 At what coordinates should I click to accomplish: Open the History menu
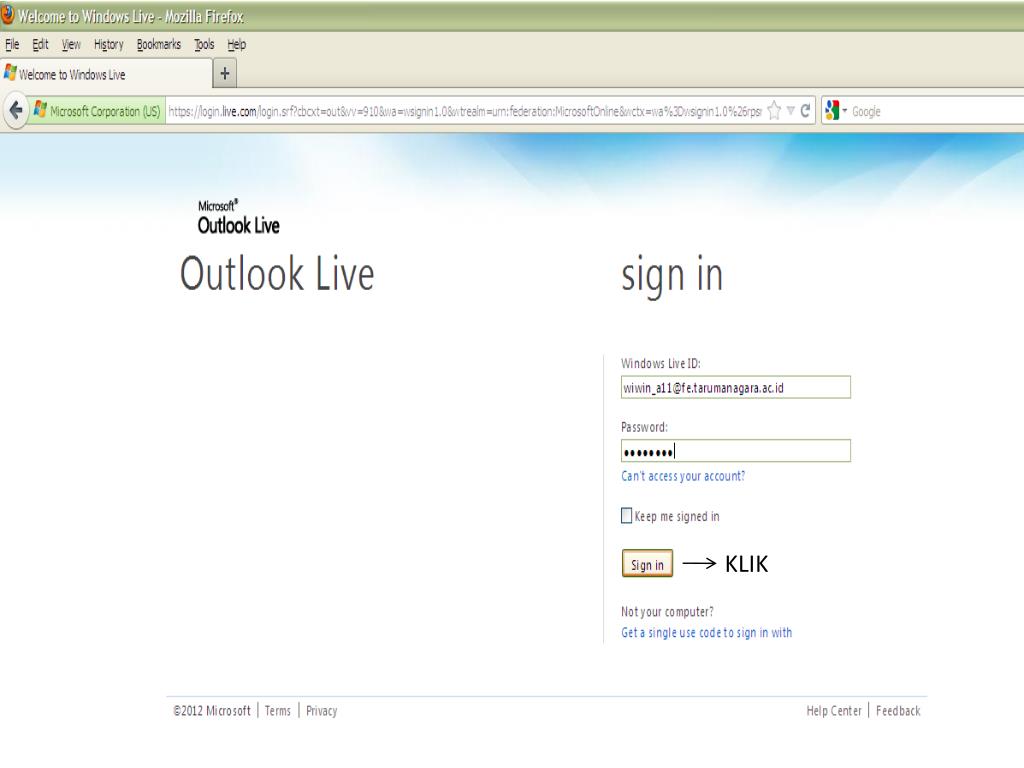[x=108, y=44]
